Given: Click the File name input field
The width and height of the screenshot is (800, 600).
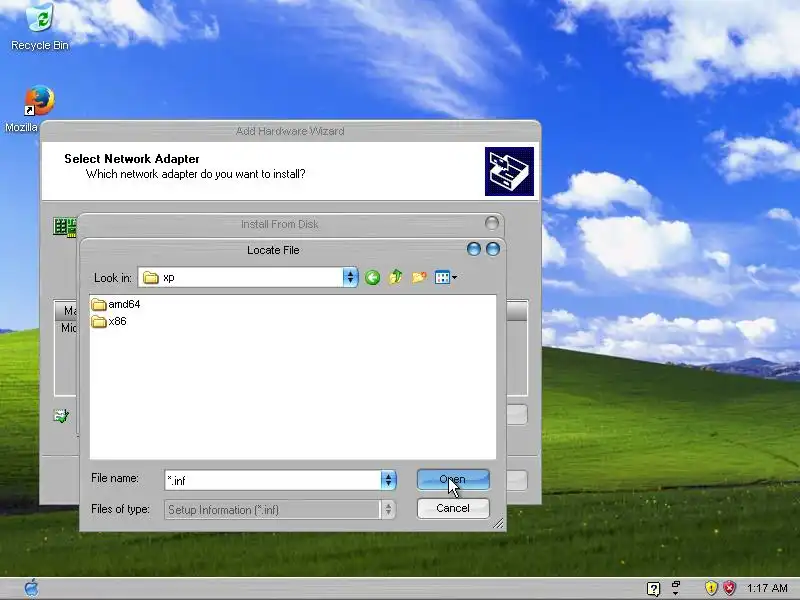Looking at the screenshot, I should point(273,480).
